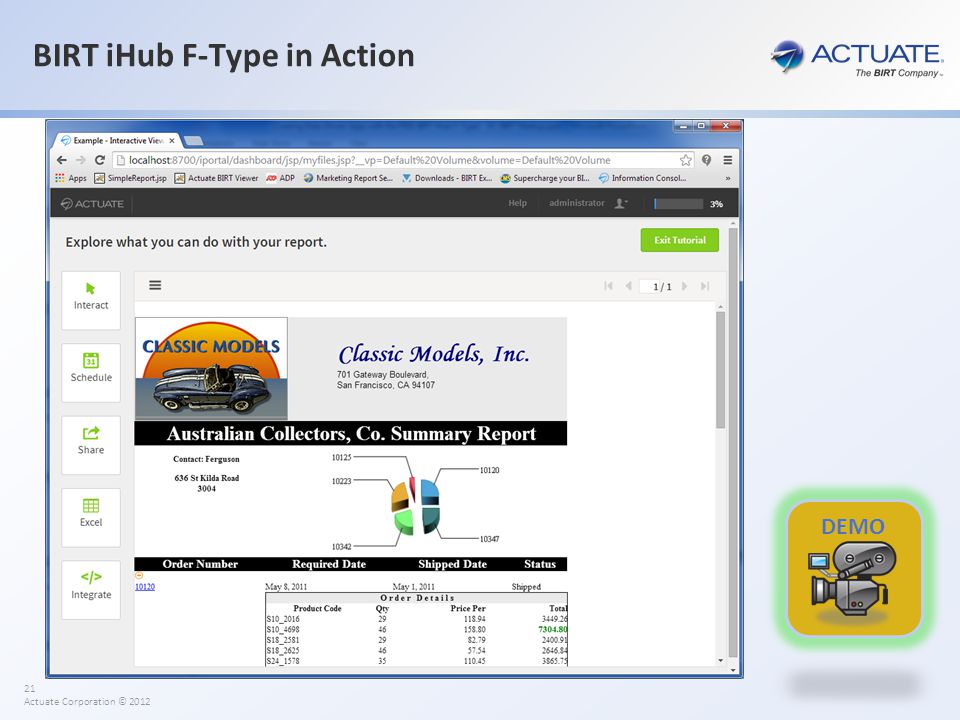Open the Supercharge your BI bookmark

point(545,178)
